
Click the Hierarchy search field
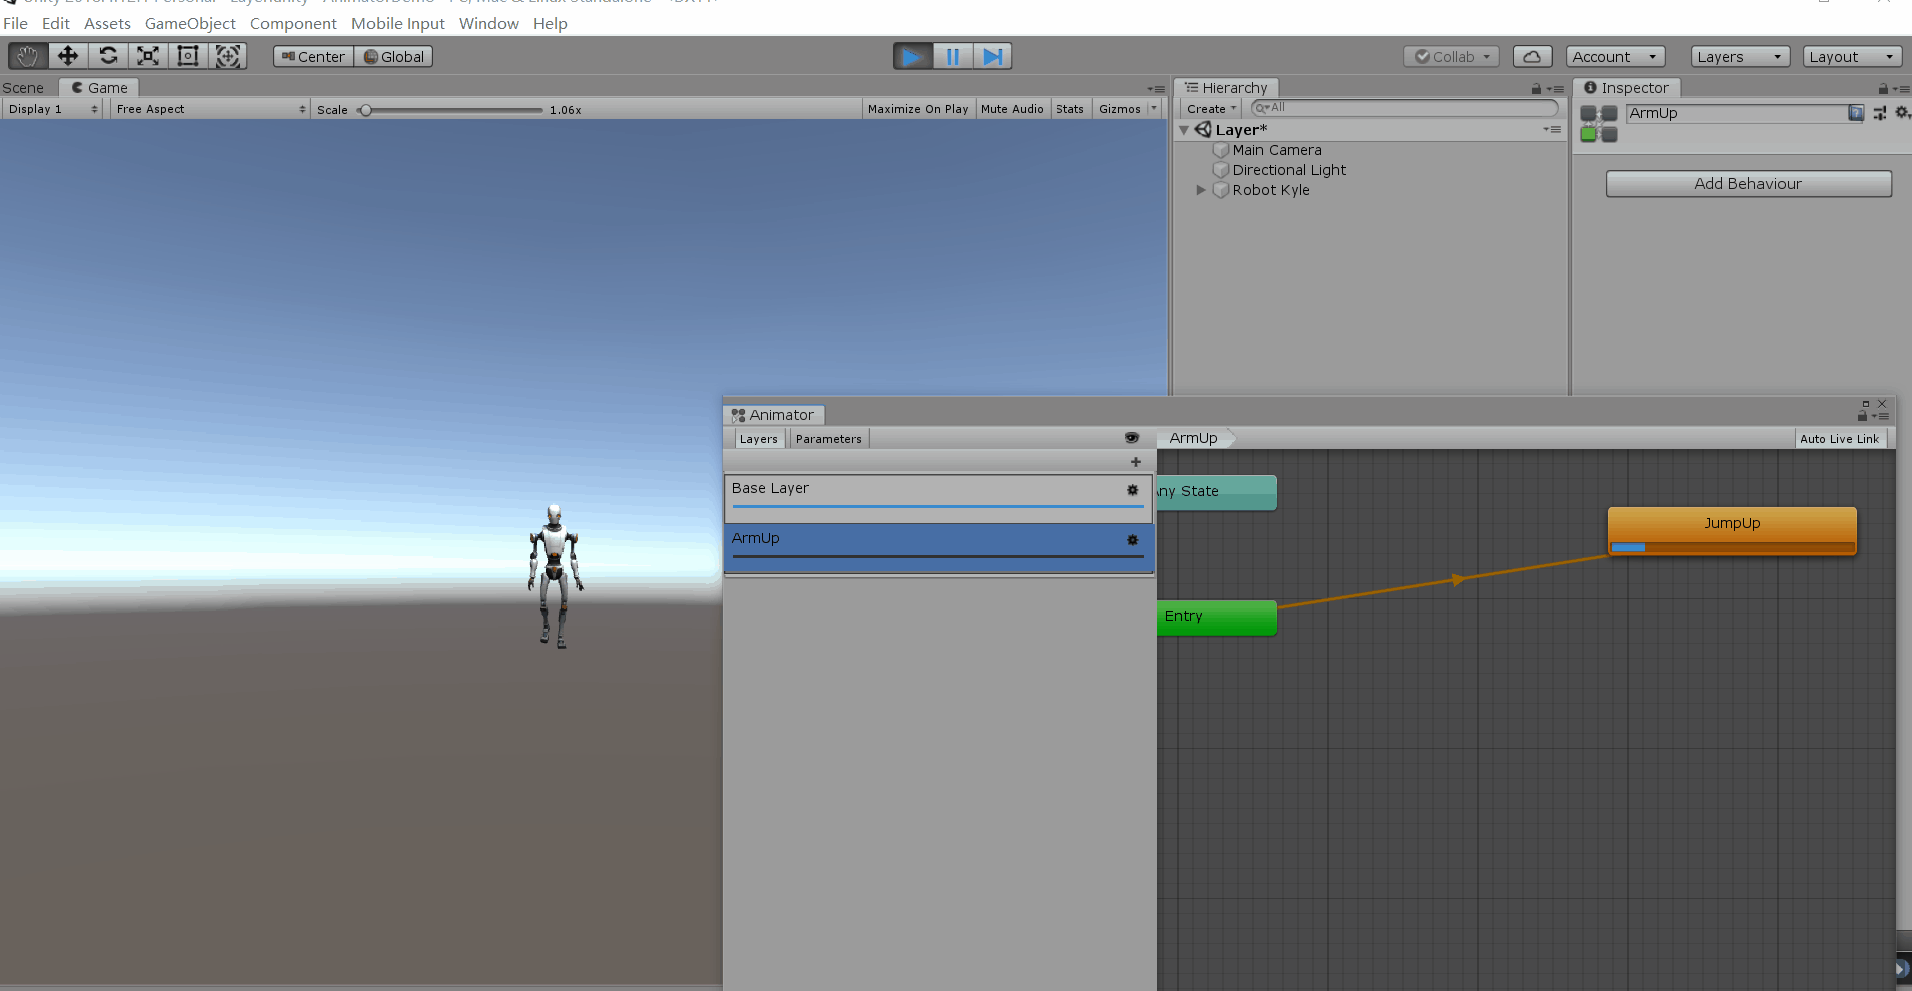click(1404, 108)
